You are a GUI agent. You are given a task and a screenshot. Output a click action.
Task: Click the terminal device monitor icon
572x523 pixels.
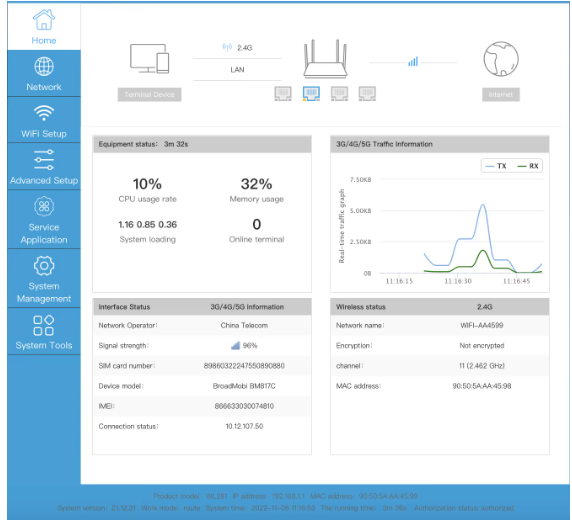pos(150,59)
